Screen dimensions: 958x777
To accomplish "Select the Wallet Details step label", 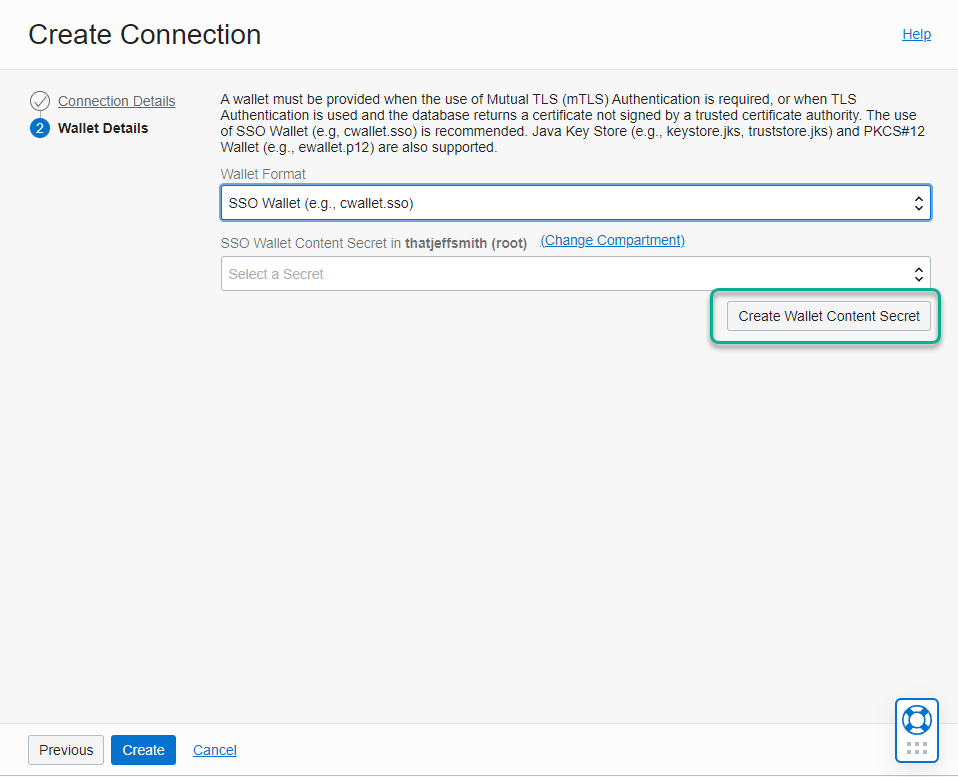I will pos(103,128).
